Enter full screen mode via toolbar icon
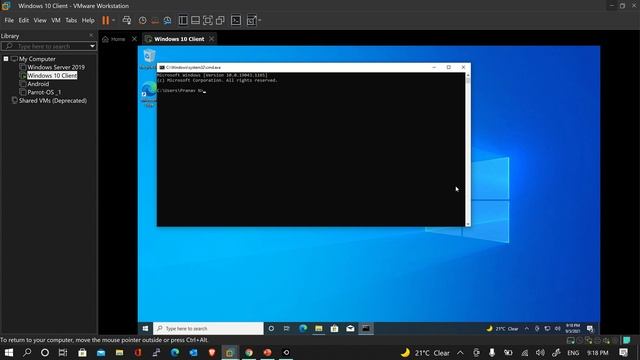 (208, 20)
